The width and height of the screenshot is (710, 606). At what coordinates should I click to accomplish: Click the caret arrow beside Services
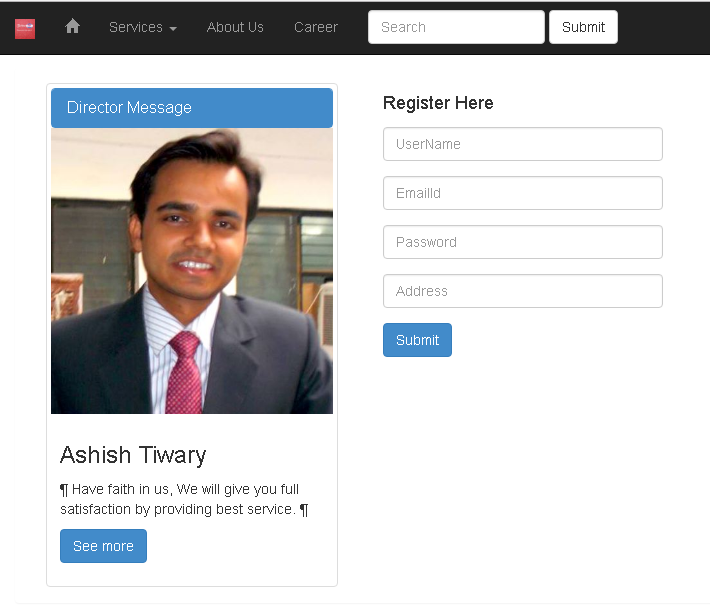(x=173, y=29)
